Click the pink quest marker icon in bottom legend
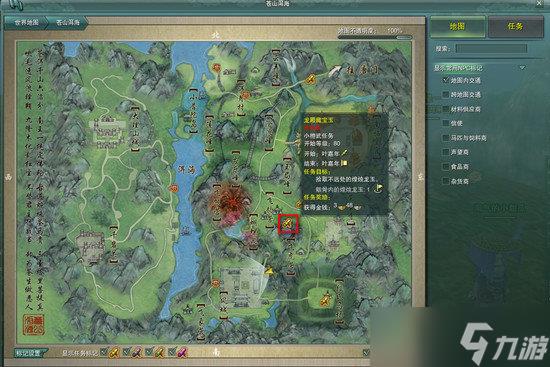Screen dimensions: 550x367 pyautogui.click(x=182, y=352)
